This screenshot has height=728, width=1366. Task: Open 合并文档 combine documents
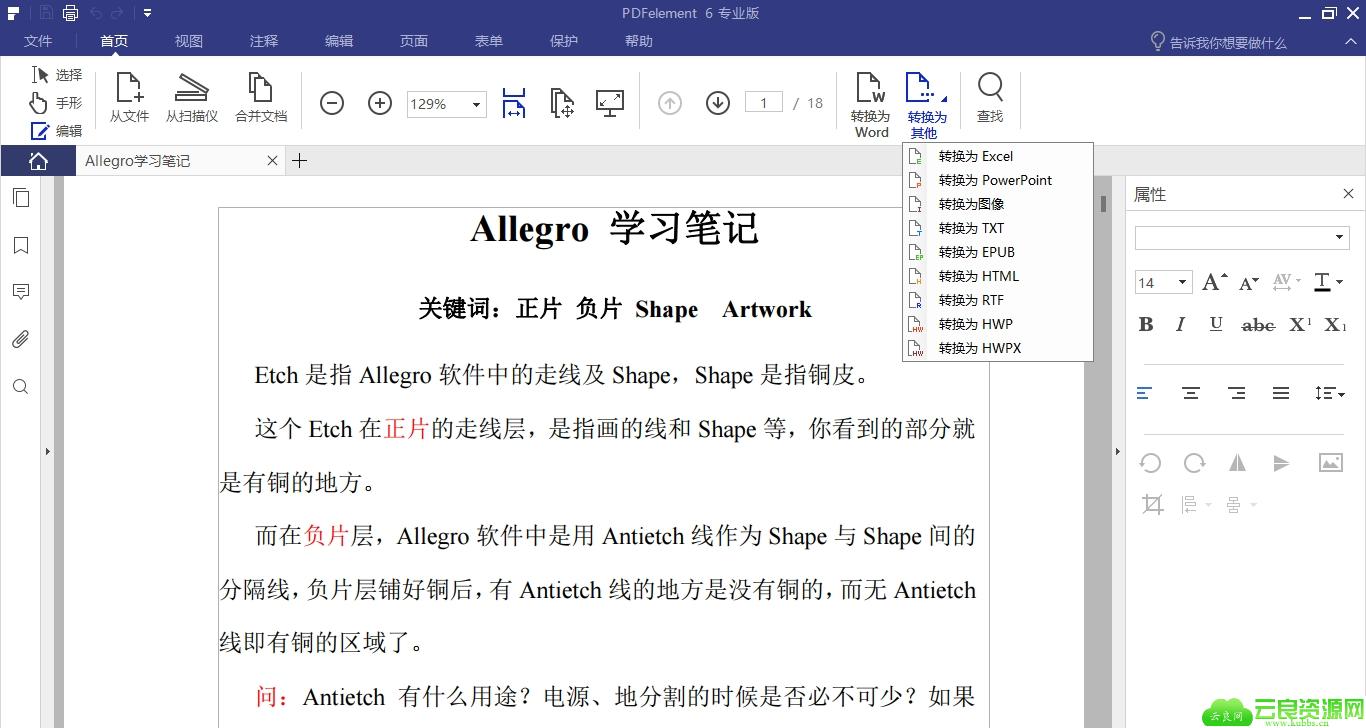tap(261, 98)
